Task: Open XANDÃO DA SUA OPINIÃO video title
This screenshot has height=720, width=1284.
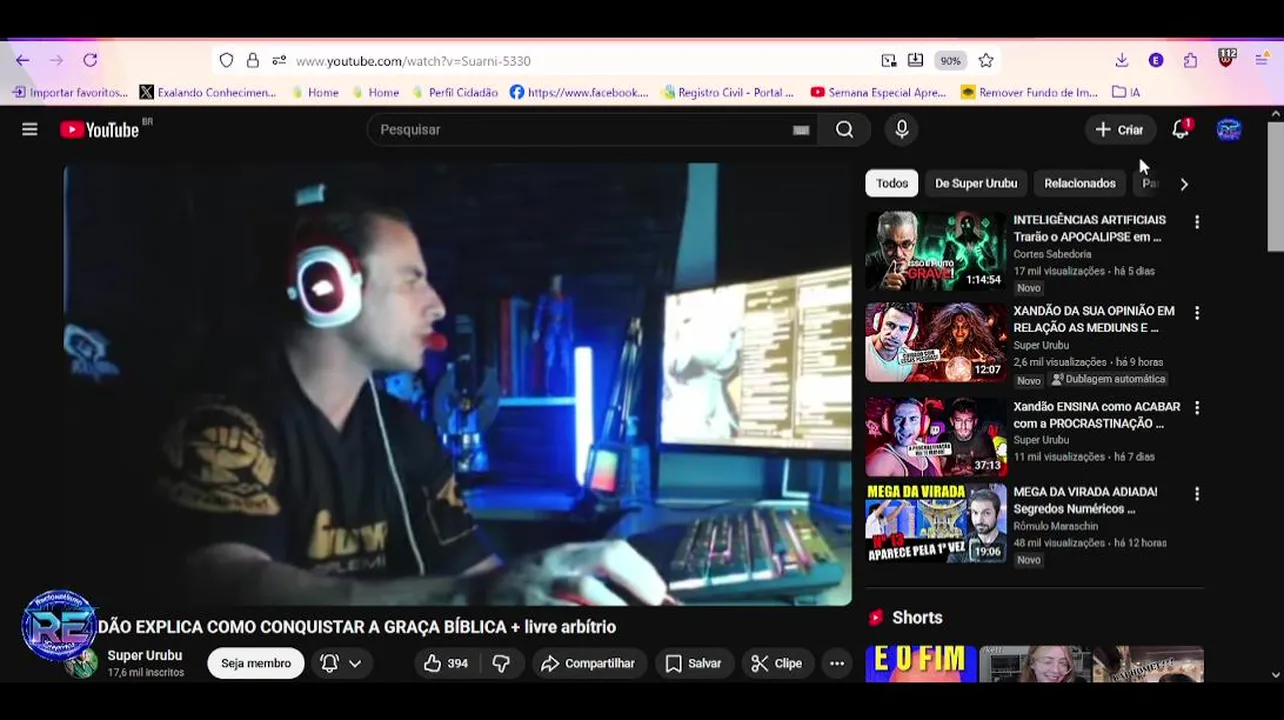Action: coord(1094,319)
